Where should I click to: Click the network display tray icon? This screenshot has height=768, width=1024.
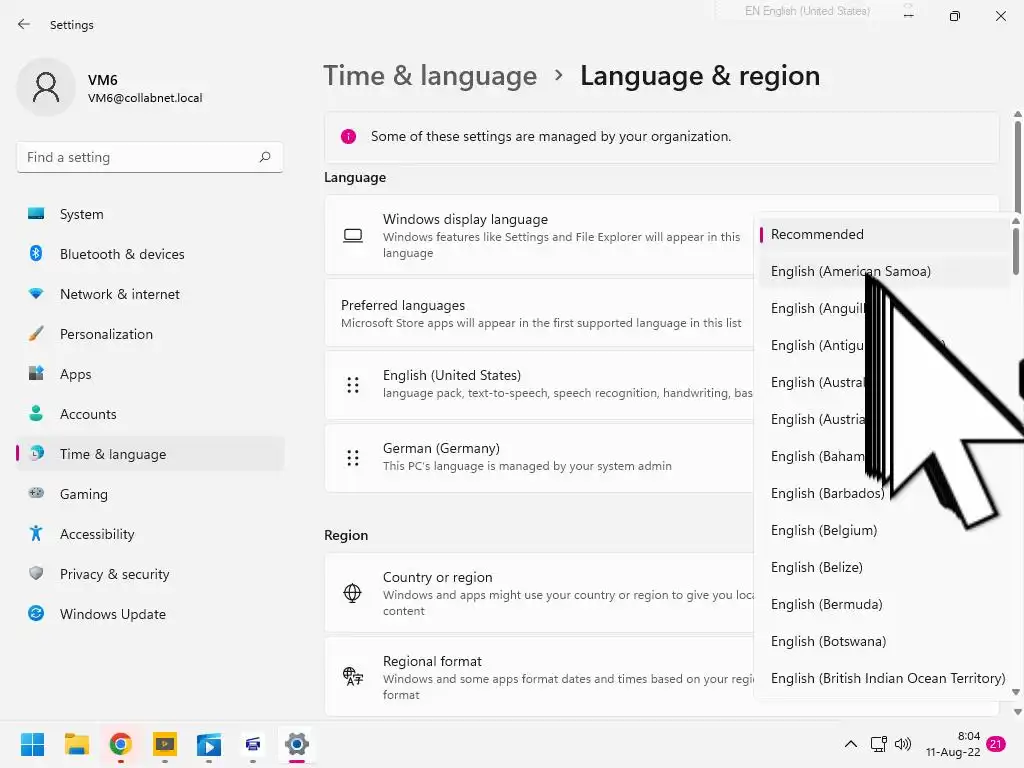[879, 744]
